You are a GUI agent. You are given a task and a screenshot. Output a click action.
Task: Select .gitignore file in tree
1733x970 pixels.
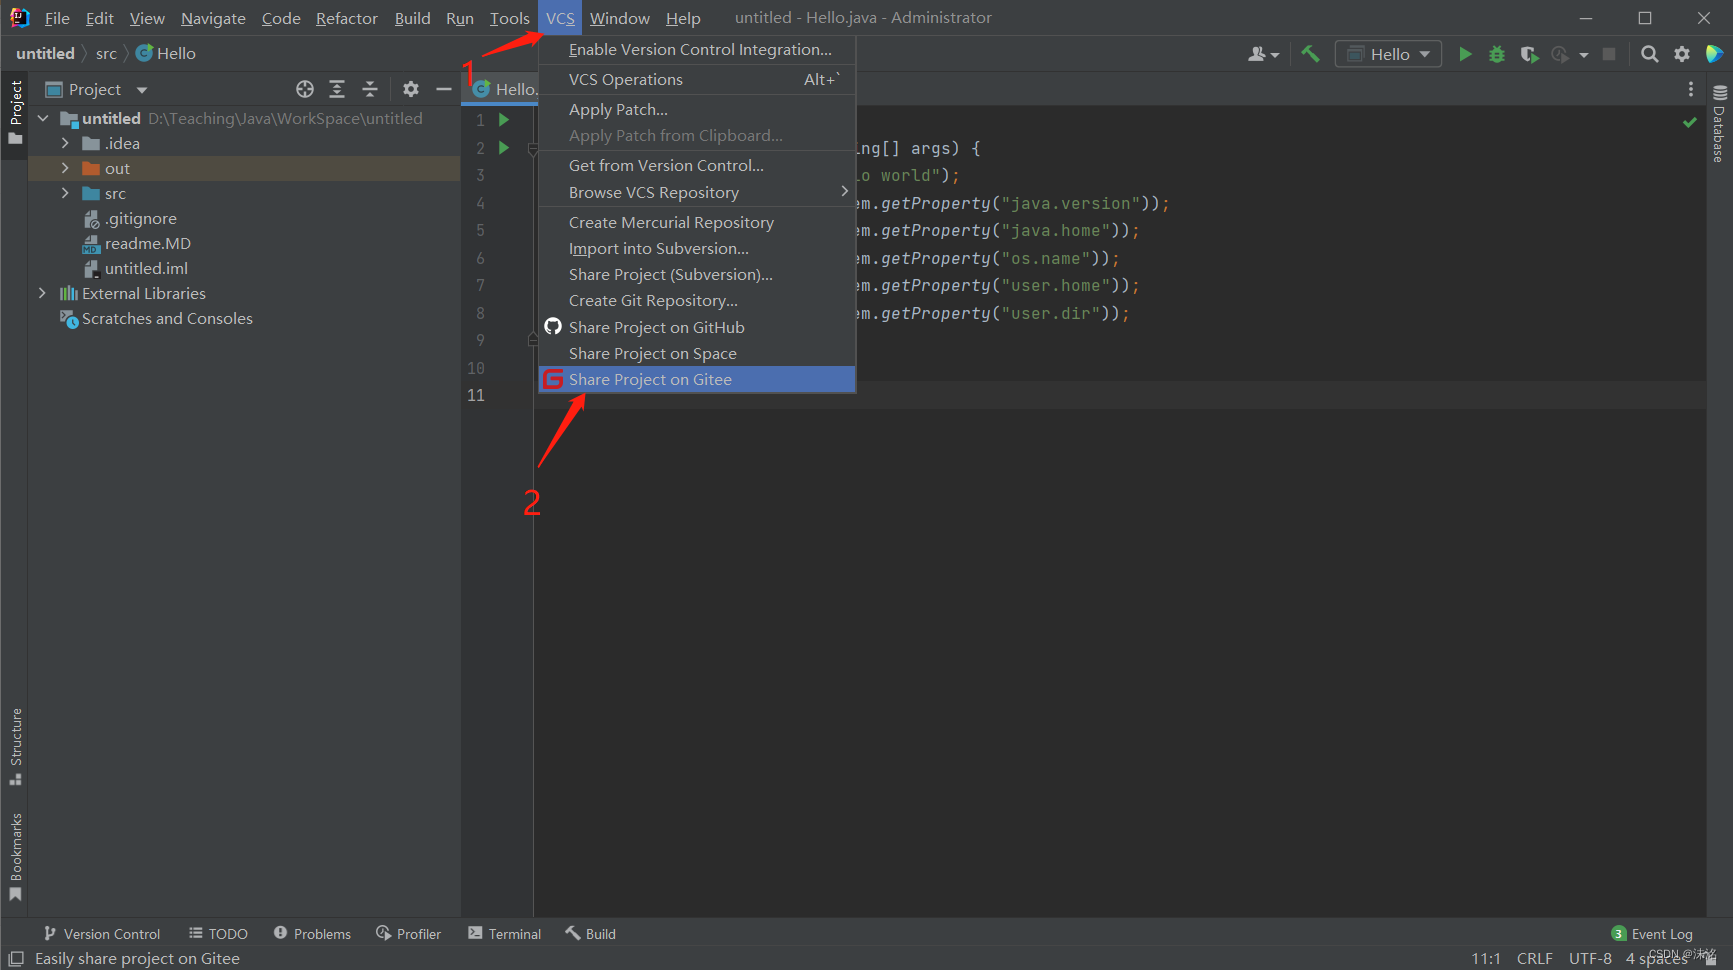(x=140, y=218)
